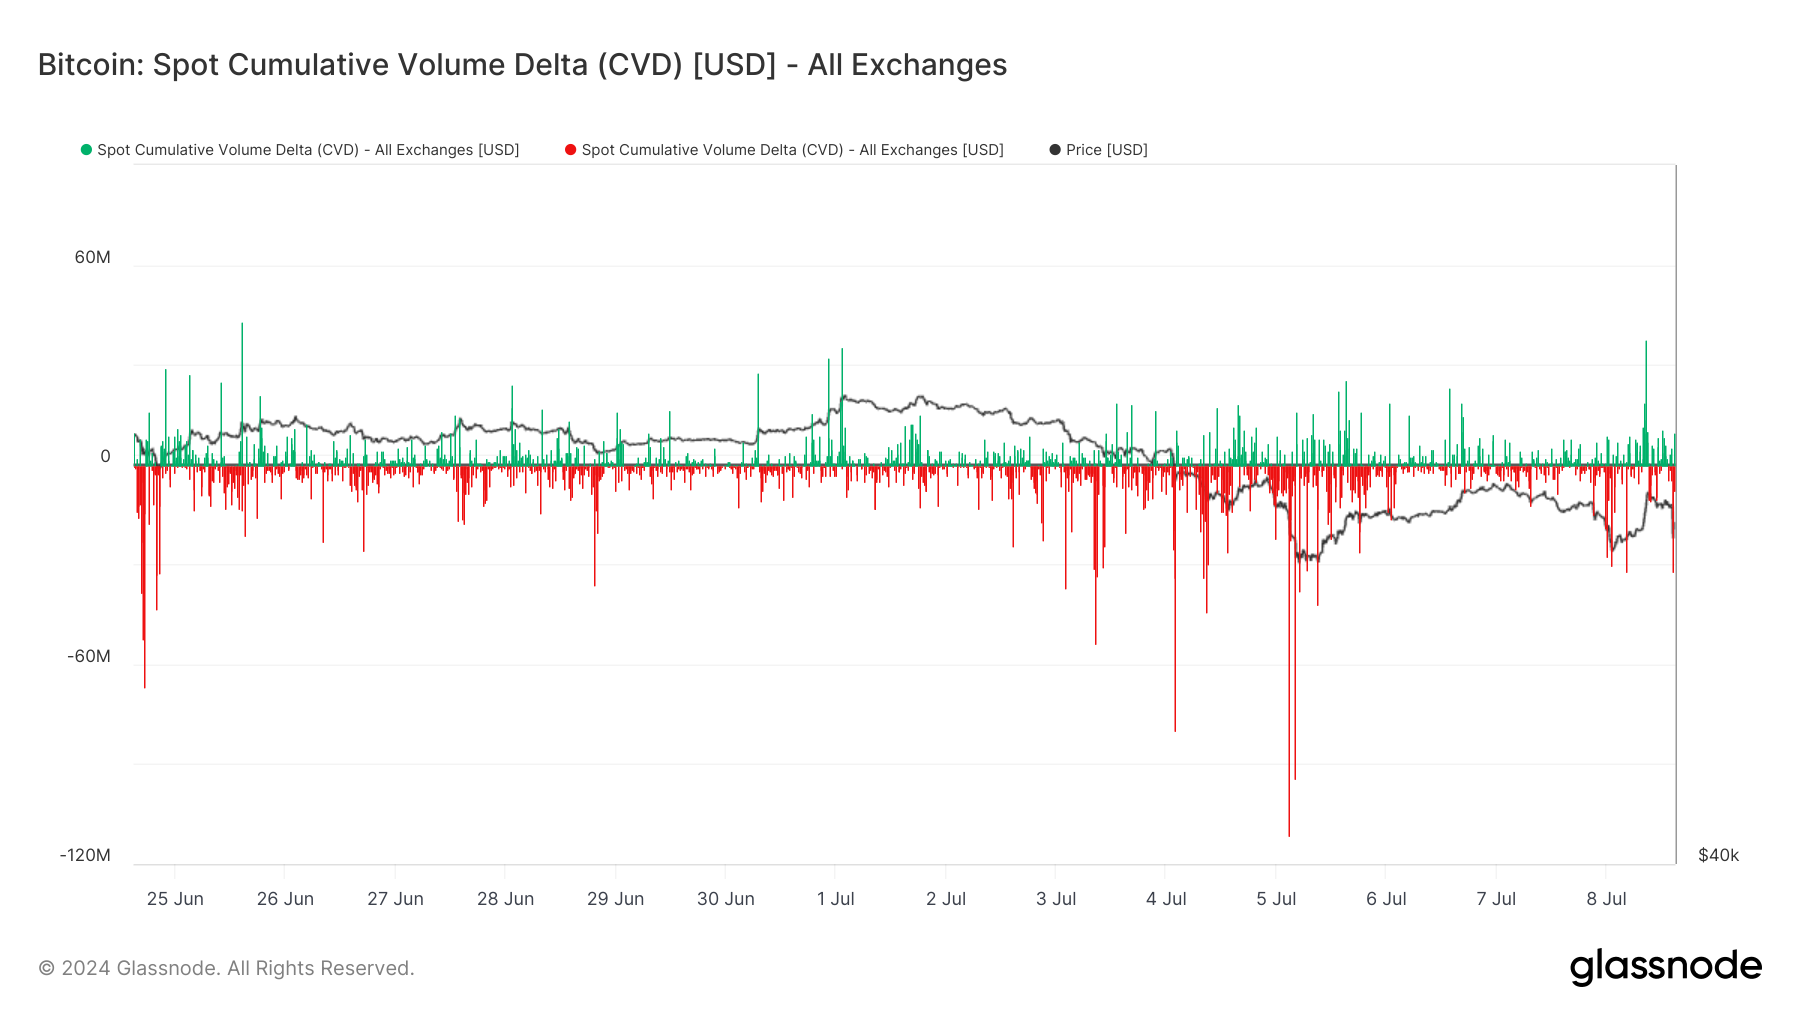The height and width of the screenshot is (1013, 1800).
Task: Click the 30 Jun date label
Action: tap(725, 899)
